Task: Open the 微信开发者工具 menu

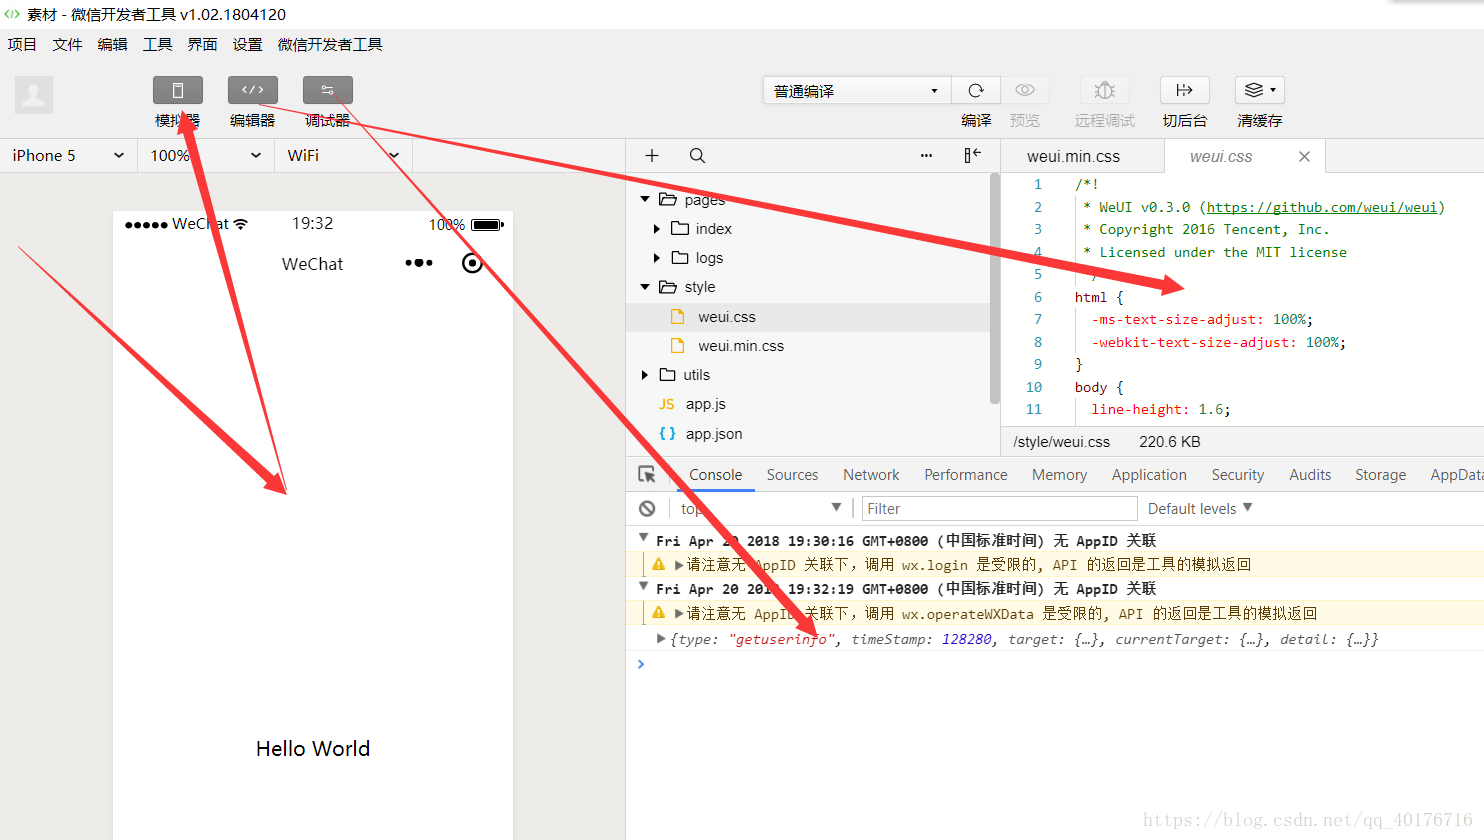Action: [x=330, y=45]
